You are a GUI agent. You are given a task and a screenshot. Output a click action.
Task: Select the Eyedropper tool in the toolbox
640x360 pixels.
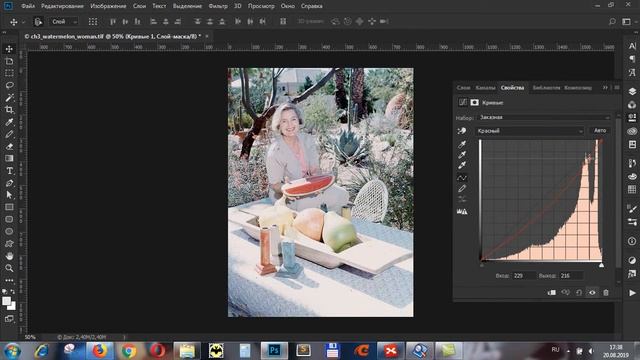pos(9,122)
